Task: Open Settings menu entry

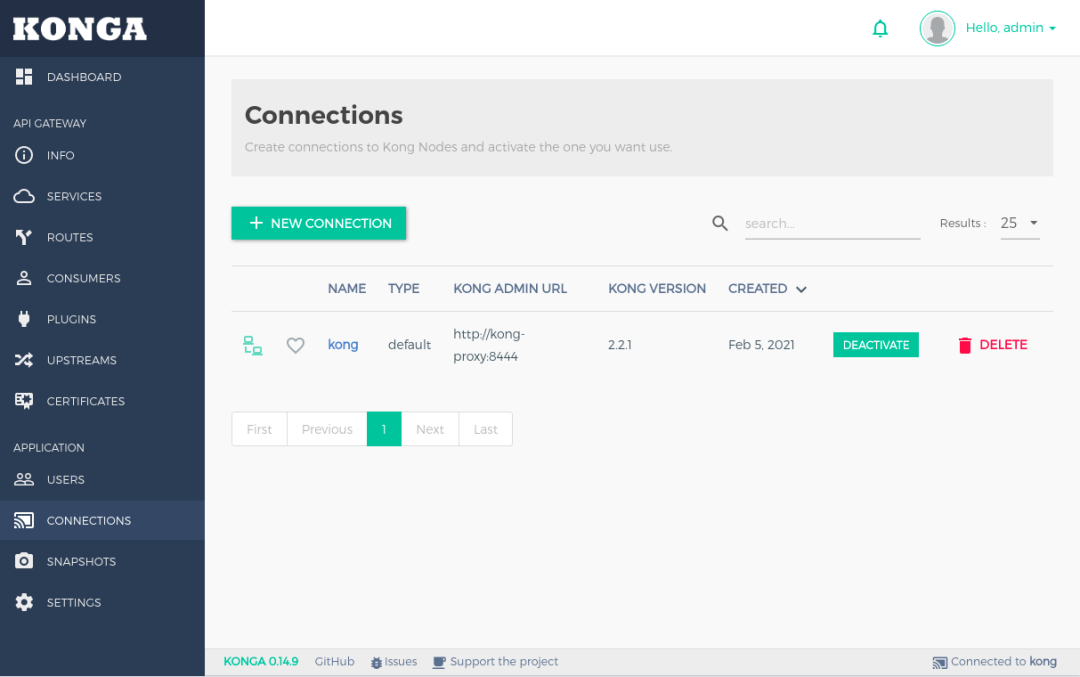Action: pos(102,602)
